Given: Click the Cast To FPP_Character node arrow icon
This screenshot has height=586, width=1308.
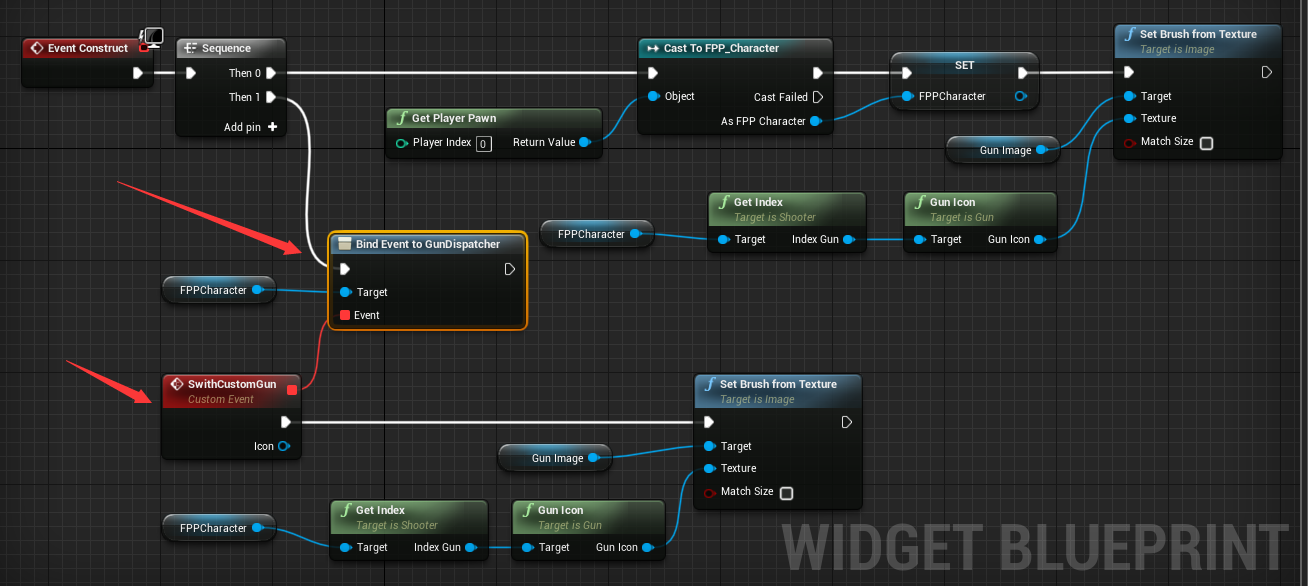Looking at the screenshot, I should (x=654, y=48).
